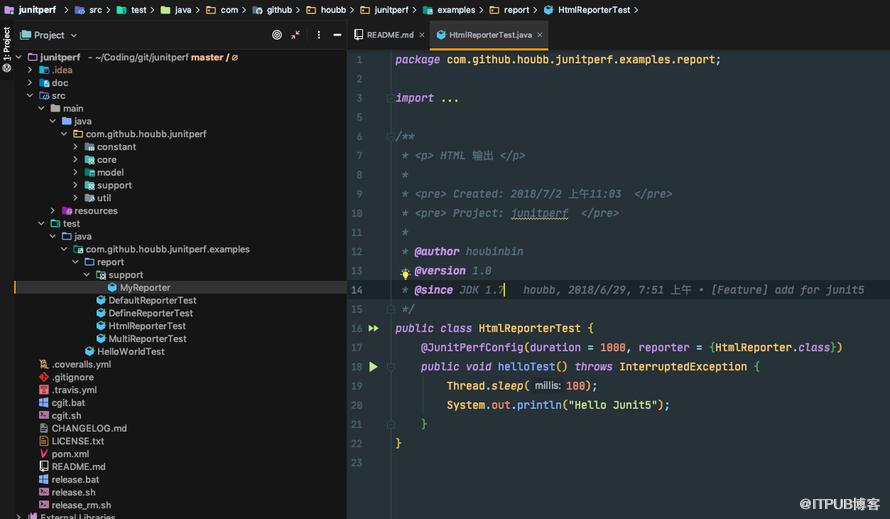
Task: Toggle fold of the javadoc comment at line 6
Action: pos(391,136)
